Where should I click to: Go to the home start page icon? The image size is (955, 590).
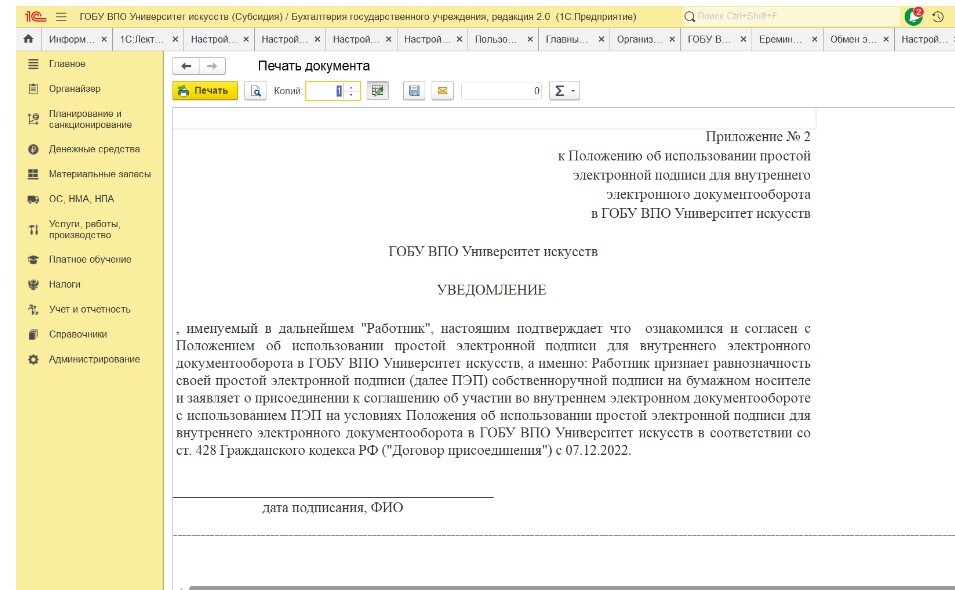pos(28,39)
